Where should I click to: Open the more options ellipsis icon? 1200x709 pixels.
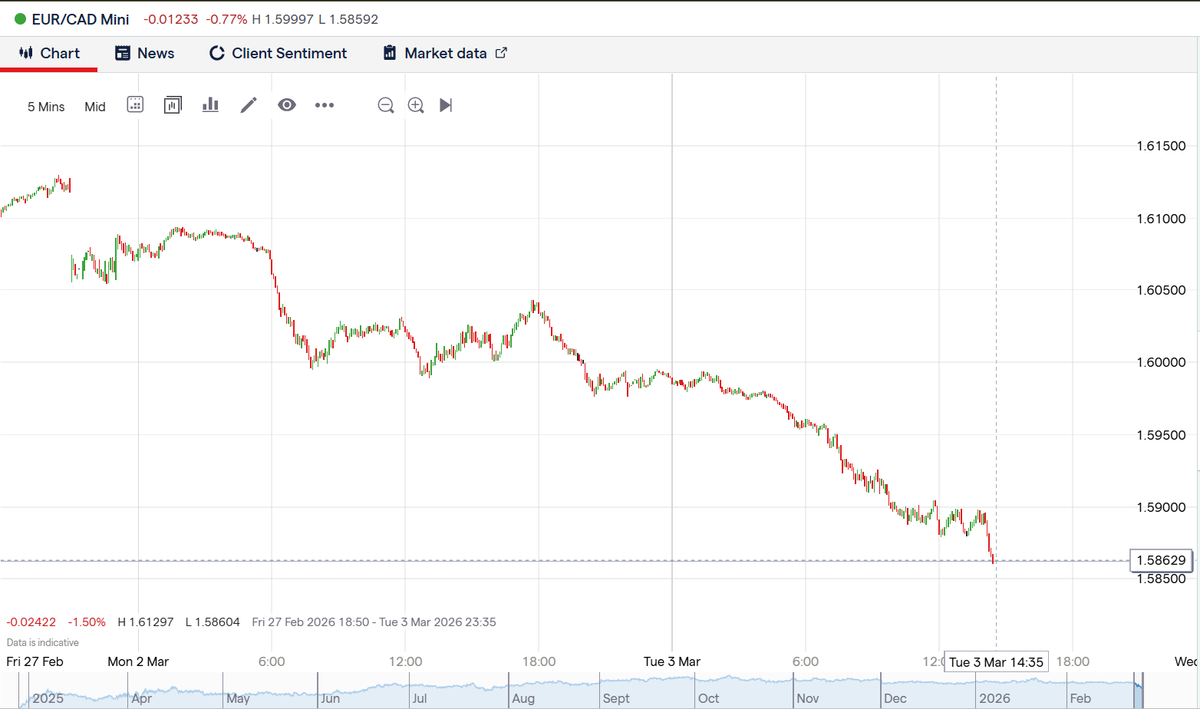(324, 104)
